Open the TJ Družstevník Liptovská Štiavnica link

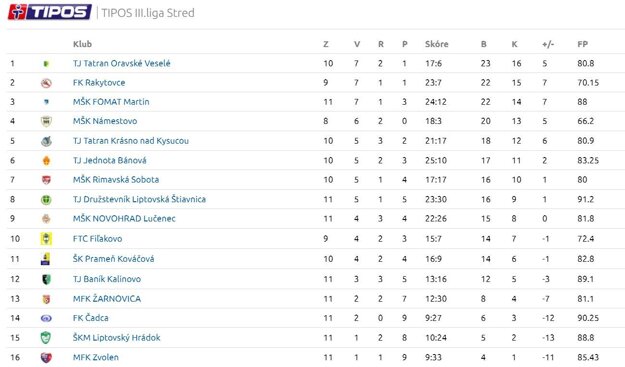(139, 199)
